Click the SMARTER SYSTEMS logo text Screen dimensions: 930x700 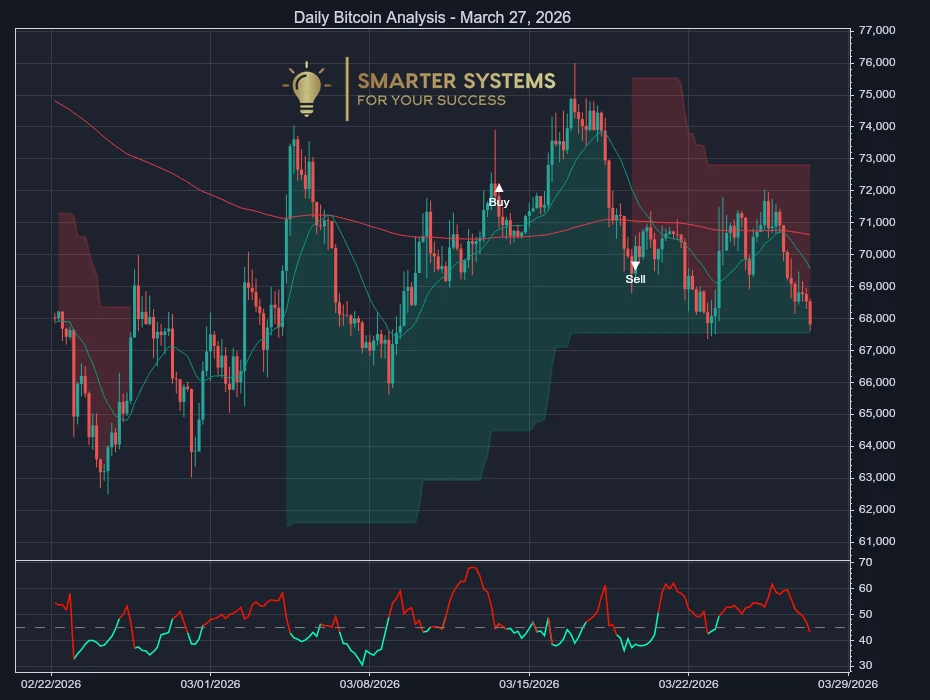455,82
